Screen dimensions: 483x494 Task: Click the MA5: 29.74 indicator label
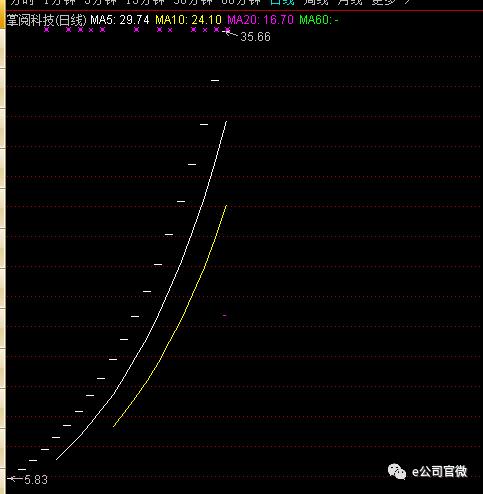pos(120,20)
